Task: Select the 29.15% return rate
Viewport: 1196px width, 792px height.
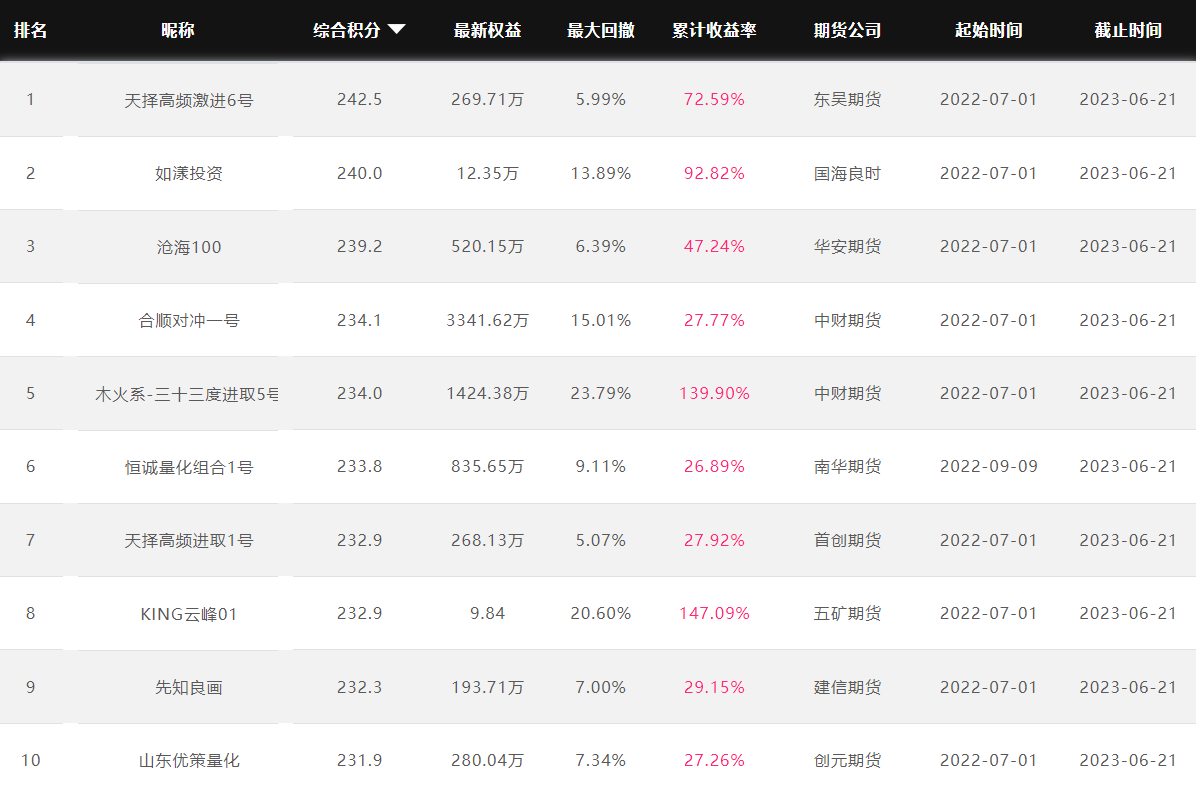Action: coord(714,687)
